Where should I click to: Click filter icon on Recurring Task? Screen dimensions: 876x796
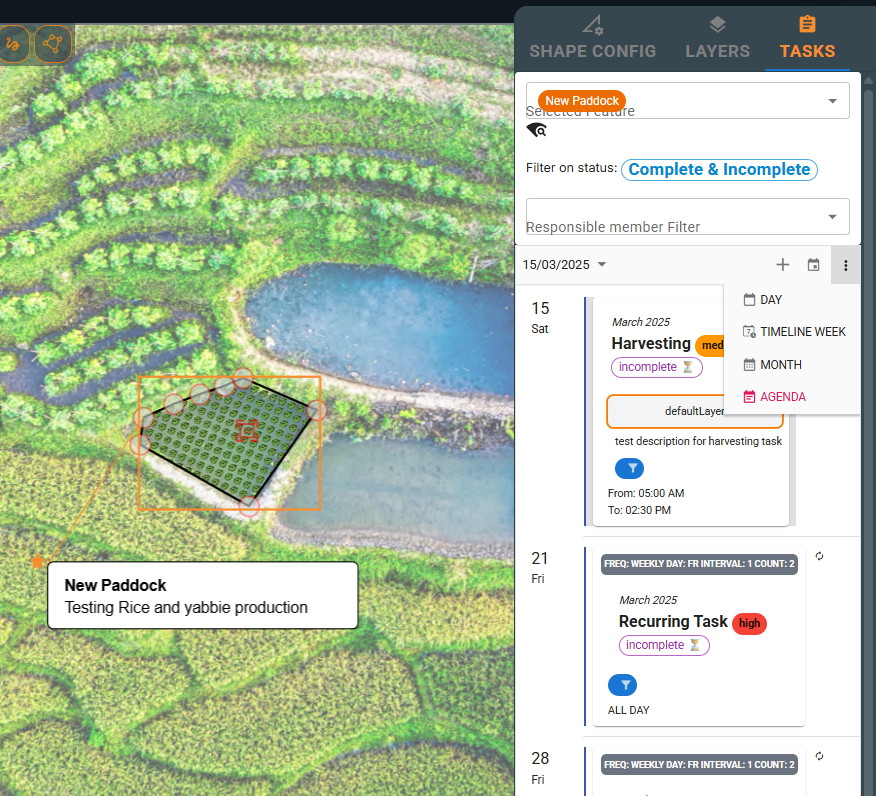point(622,685)
